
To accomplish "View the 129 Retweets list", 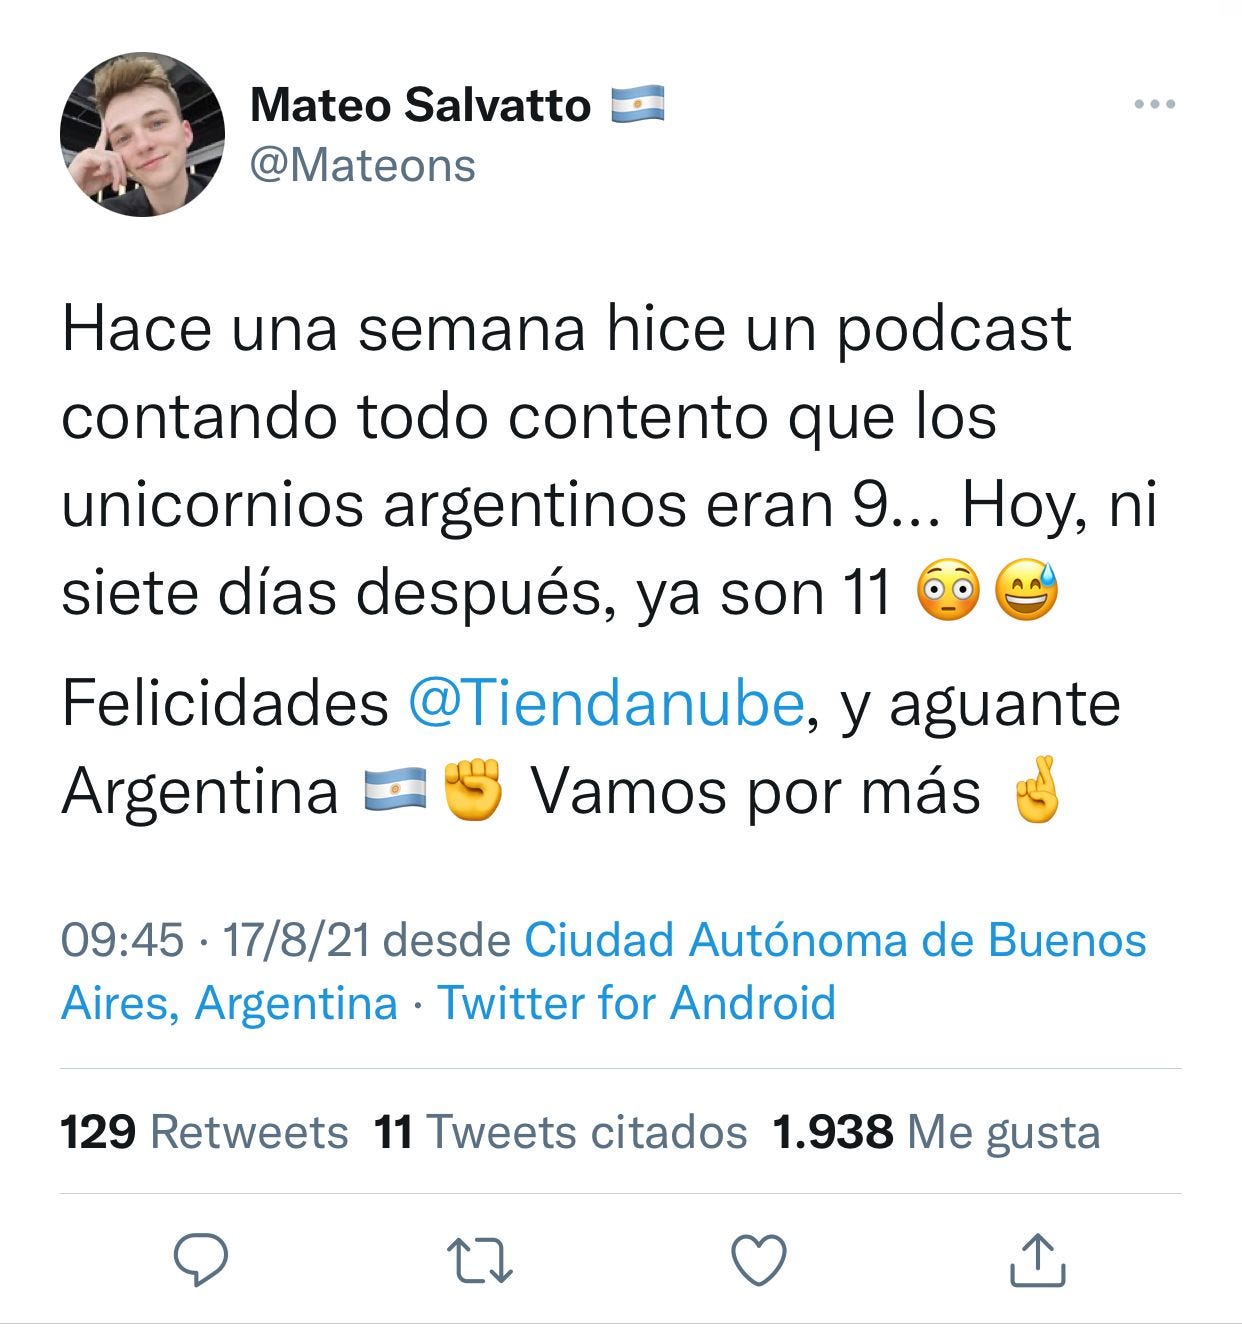I will click(204, 1132).
